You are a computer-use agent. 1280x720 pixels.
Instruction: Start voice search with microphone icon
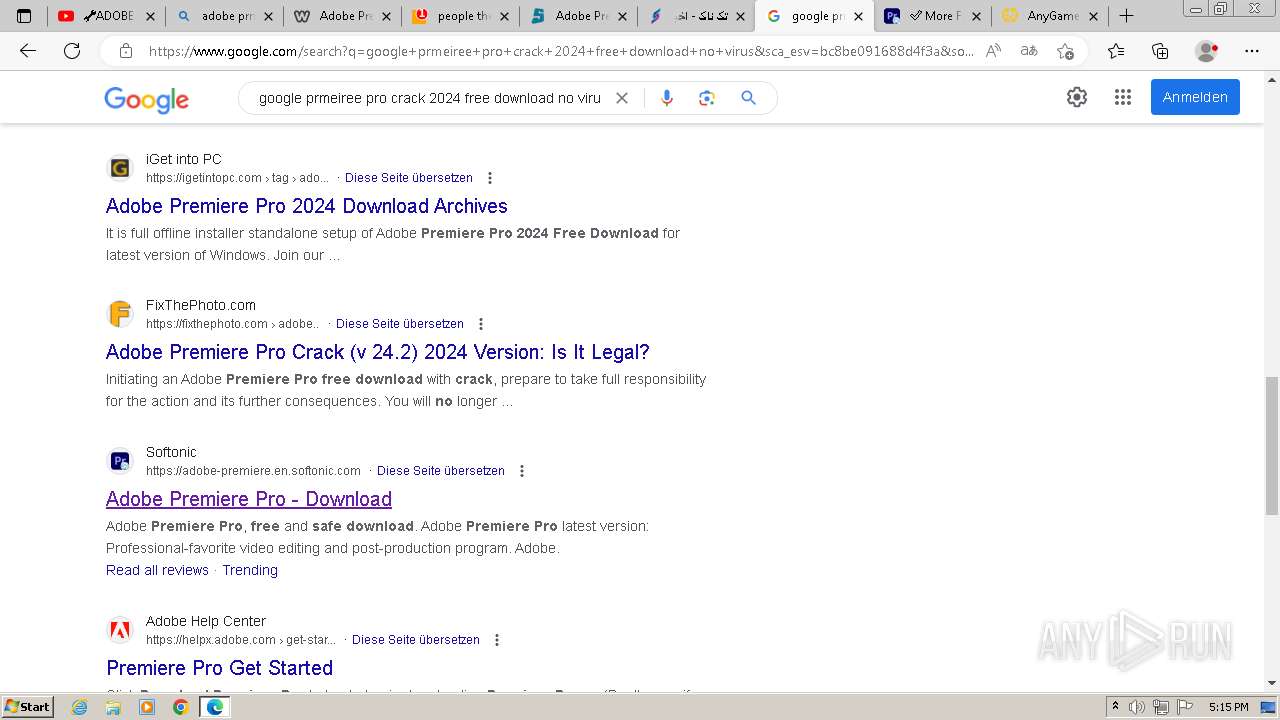pos(667,98)
